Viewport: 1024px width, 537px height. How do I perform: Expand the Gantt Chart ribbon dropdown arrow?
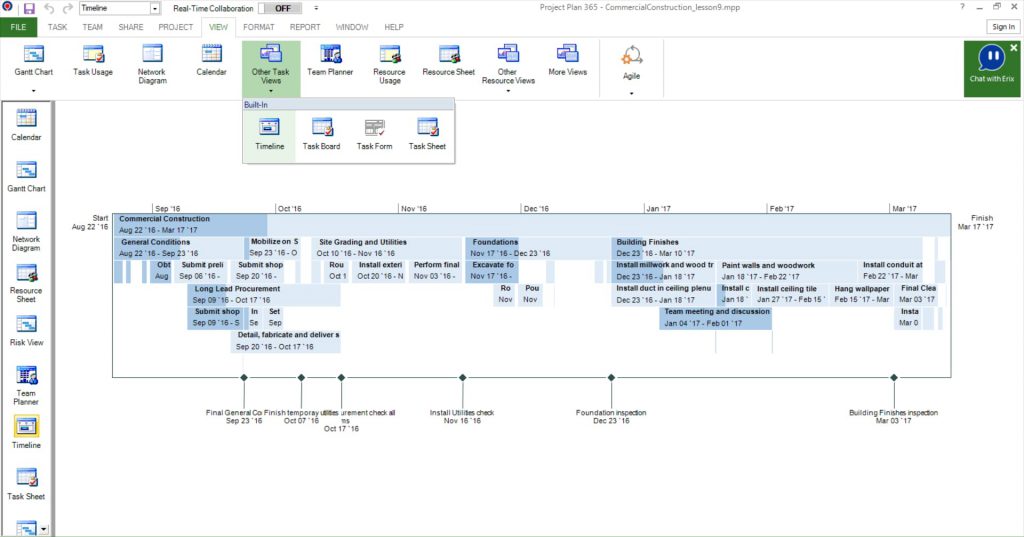33,91
